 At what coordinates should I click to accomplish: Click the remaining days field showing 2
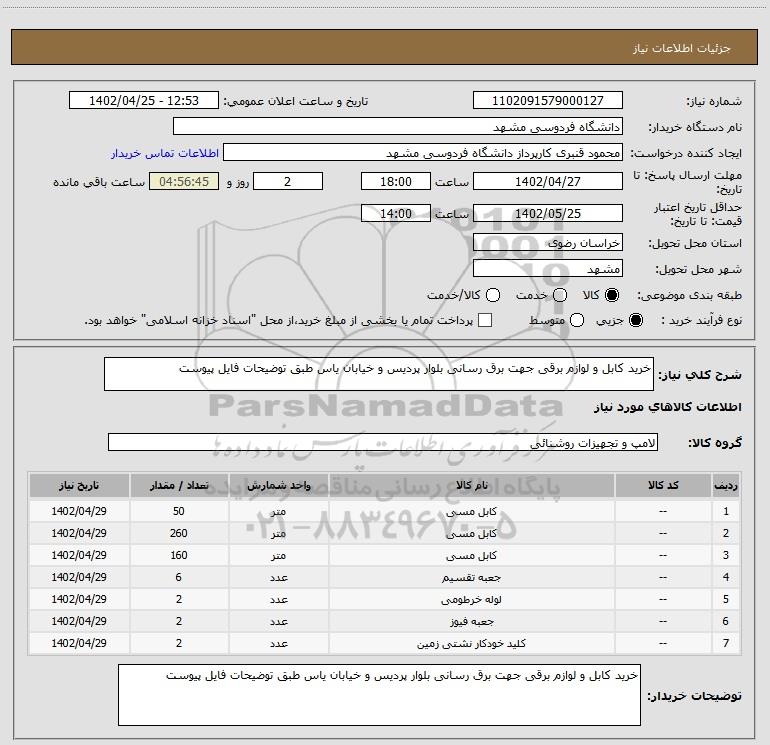coord(288,181)
